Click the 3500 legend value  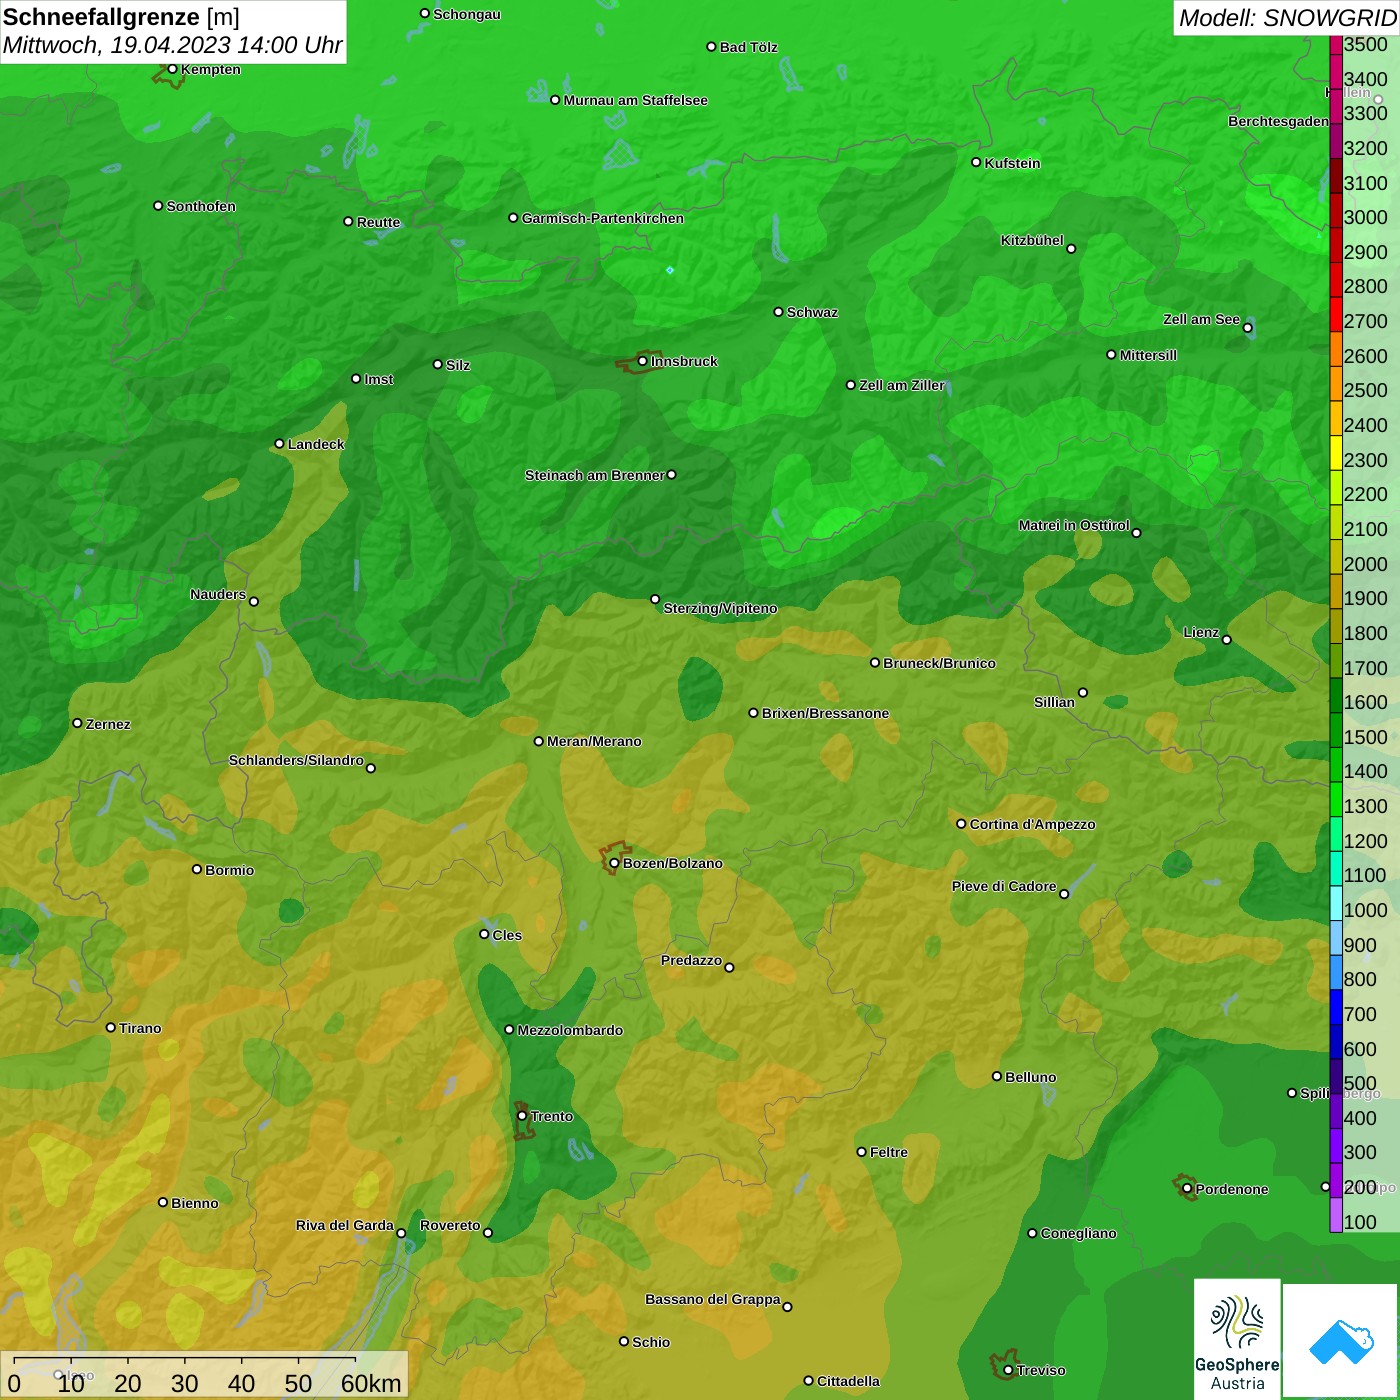[x=1365, y=44]
